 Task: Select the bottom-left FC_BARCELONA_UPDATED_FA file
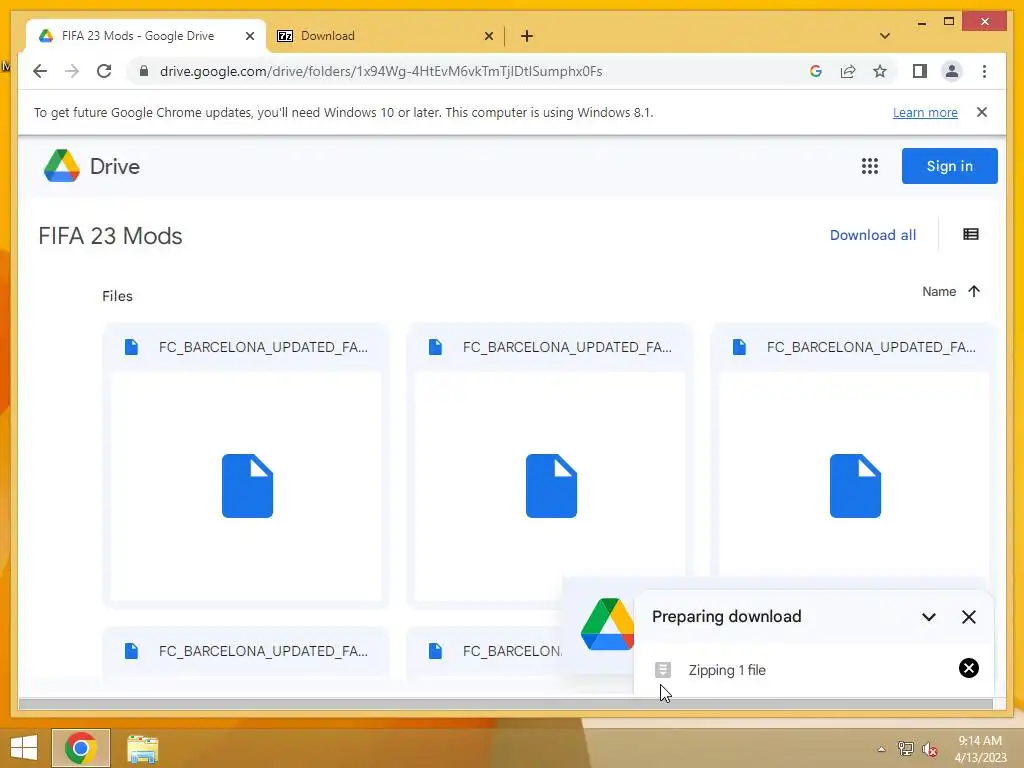[x=246, y=651]
